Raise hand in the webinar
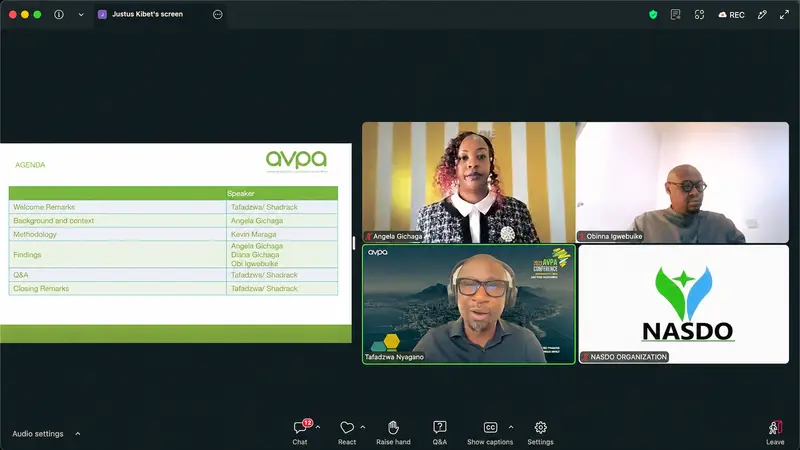This screenshot has width=800, height=450. click(393, 433)
